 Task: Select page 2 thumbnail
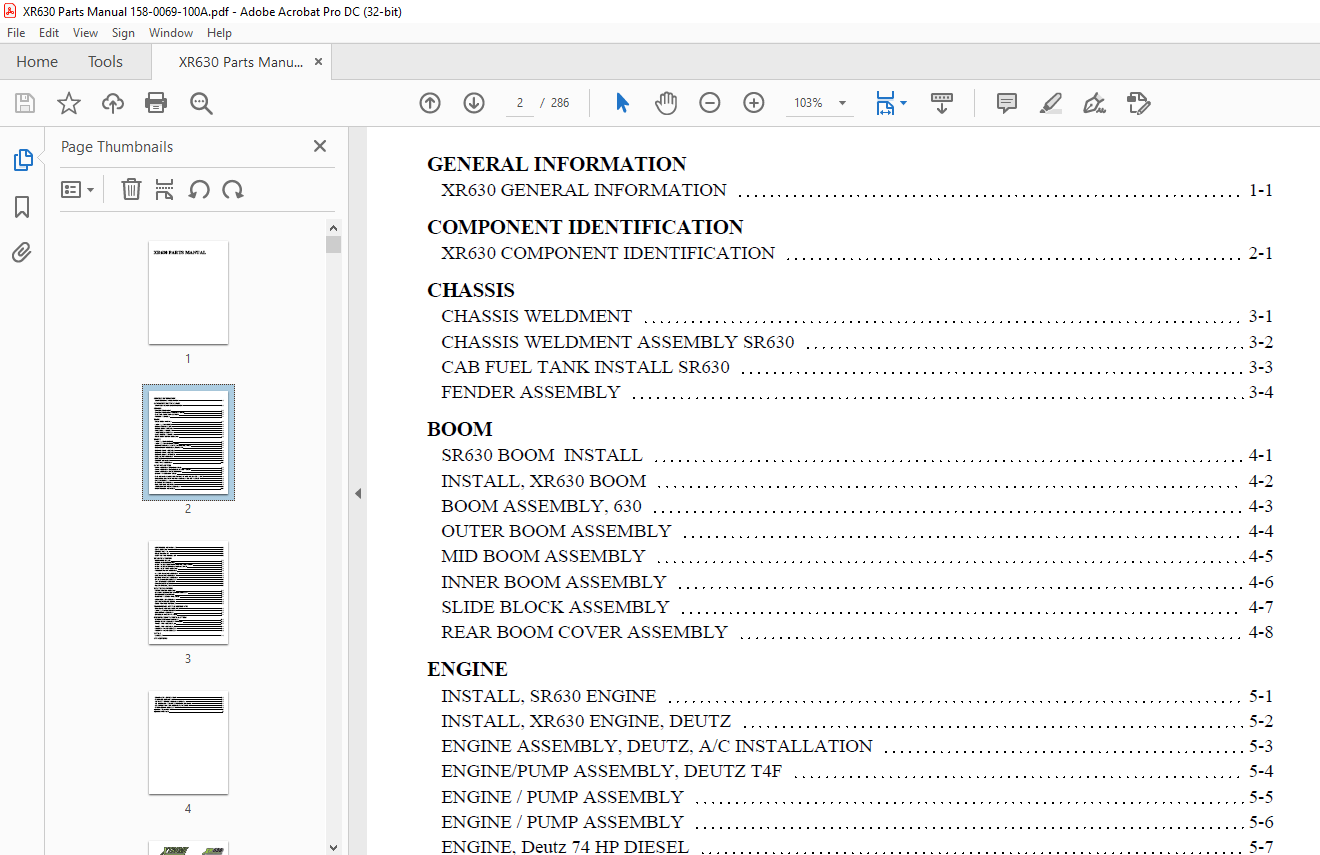pos(188,442)
